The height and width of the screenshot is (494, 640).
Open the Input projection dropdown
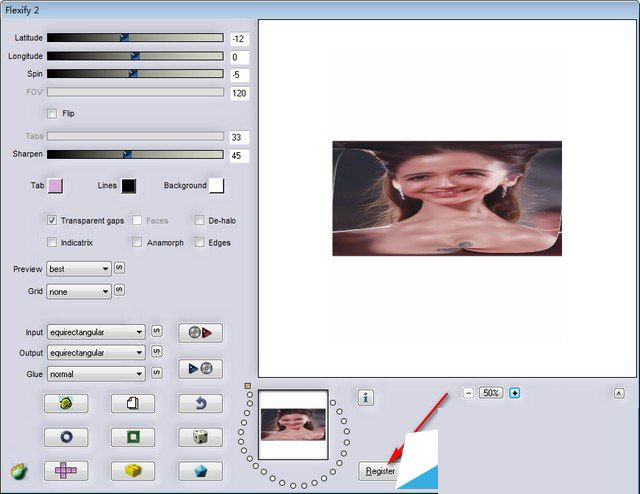pyautogui.click(x=96, y=332)
